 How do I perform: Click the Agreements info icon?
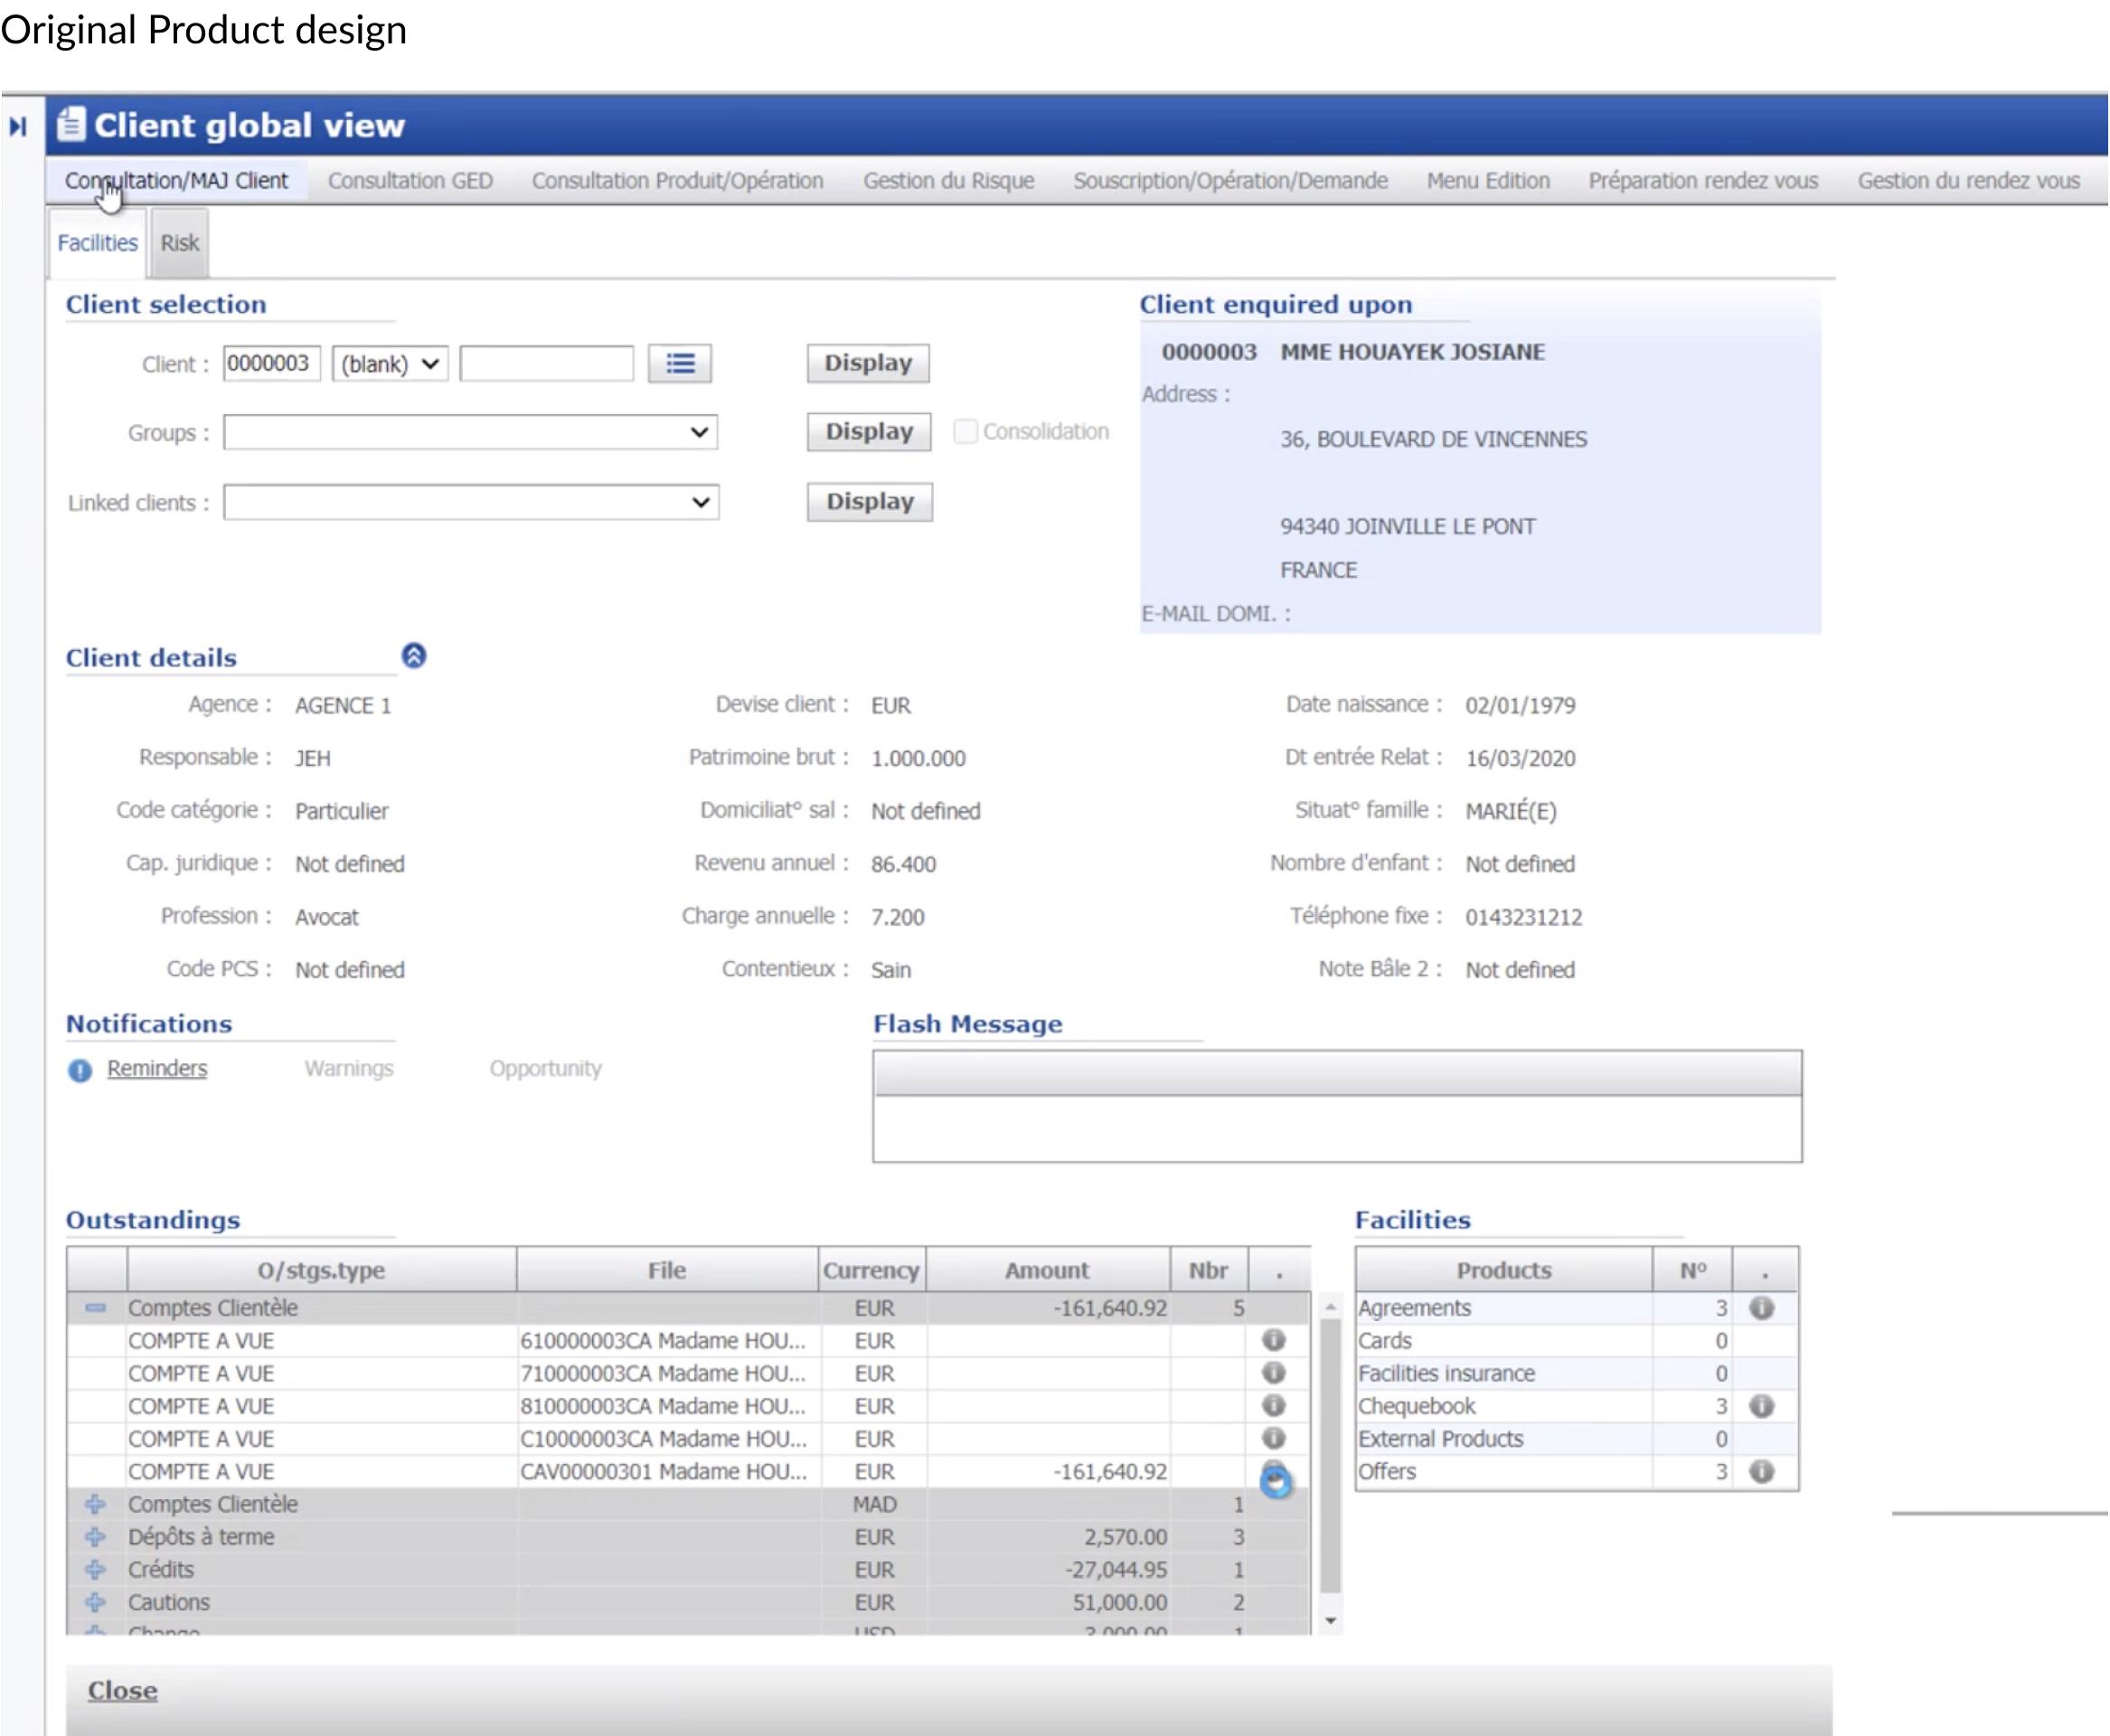[1762, 1308]
